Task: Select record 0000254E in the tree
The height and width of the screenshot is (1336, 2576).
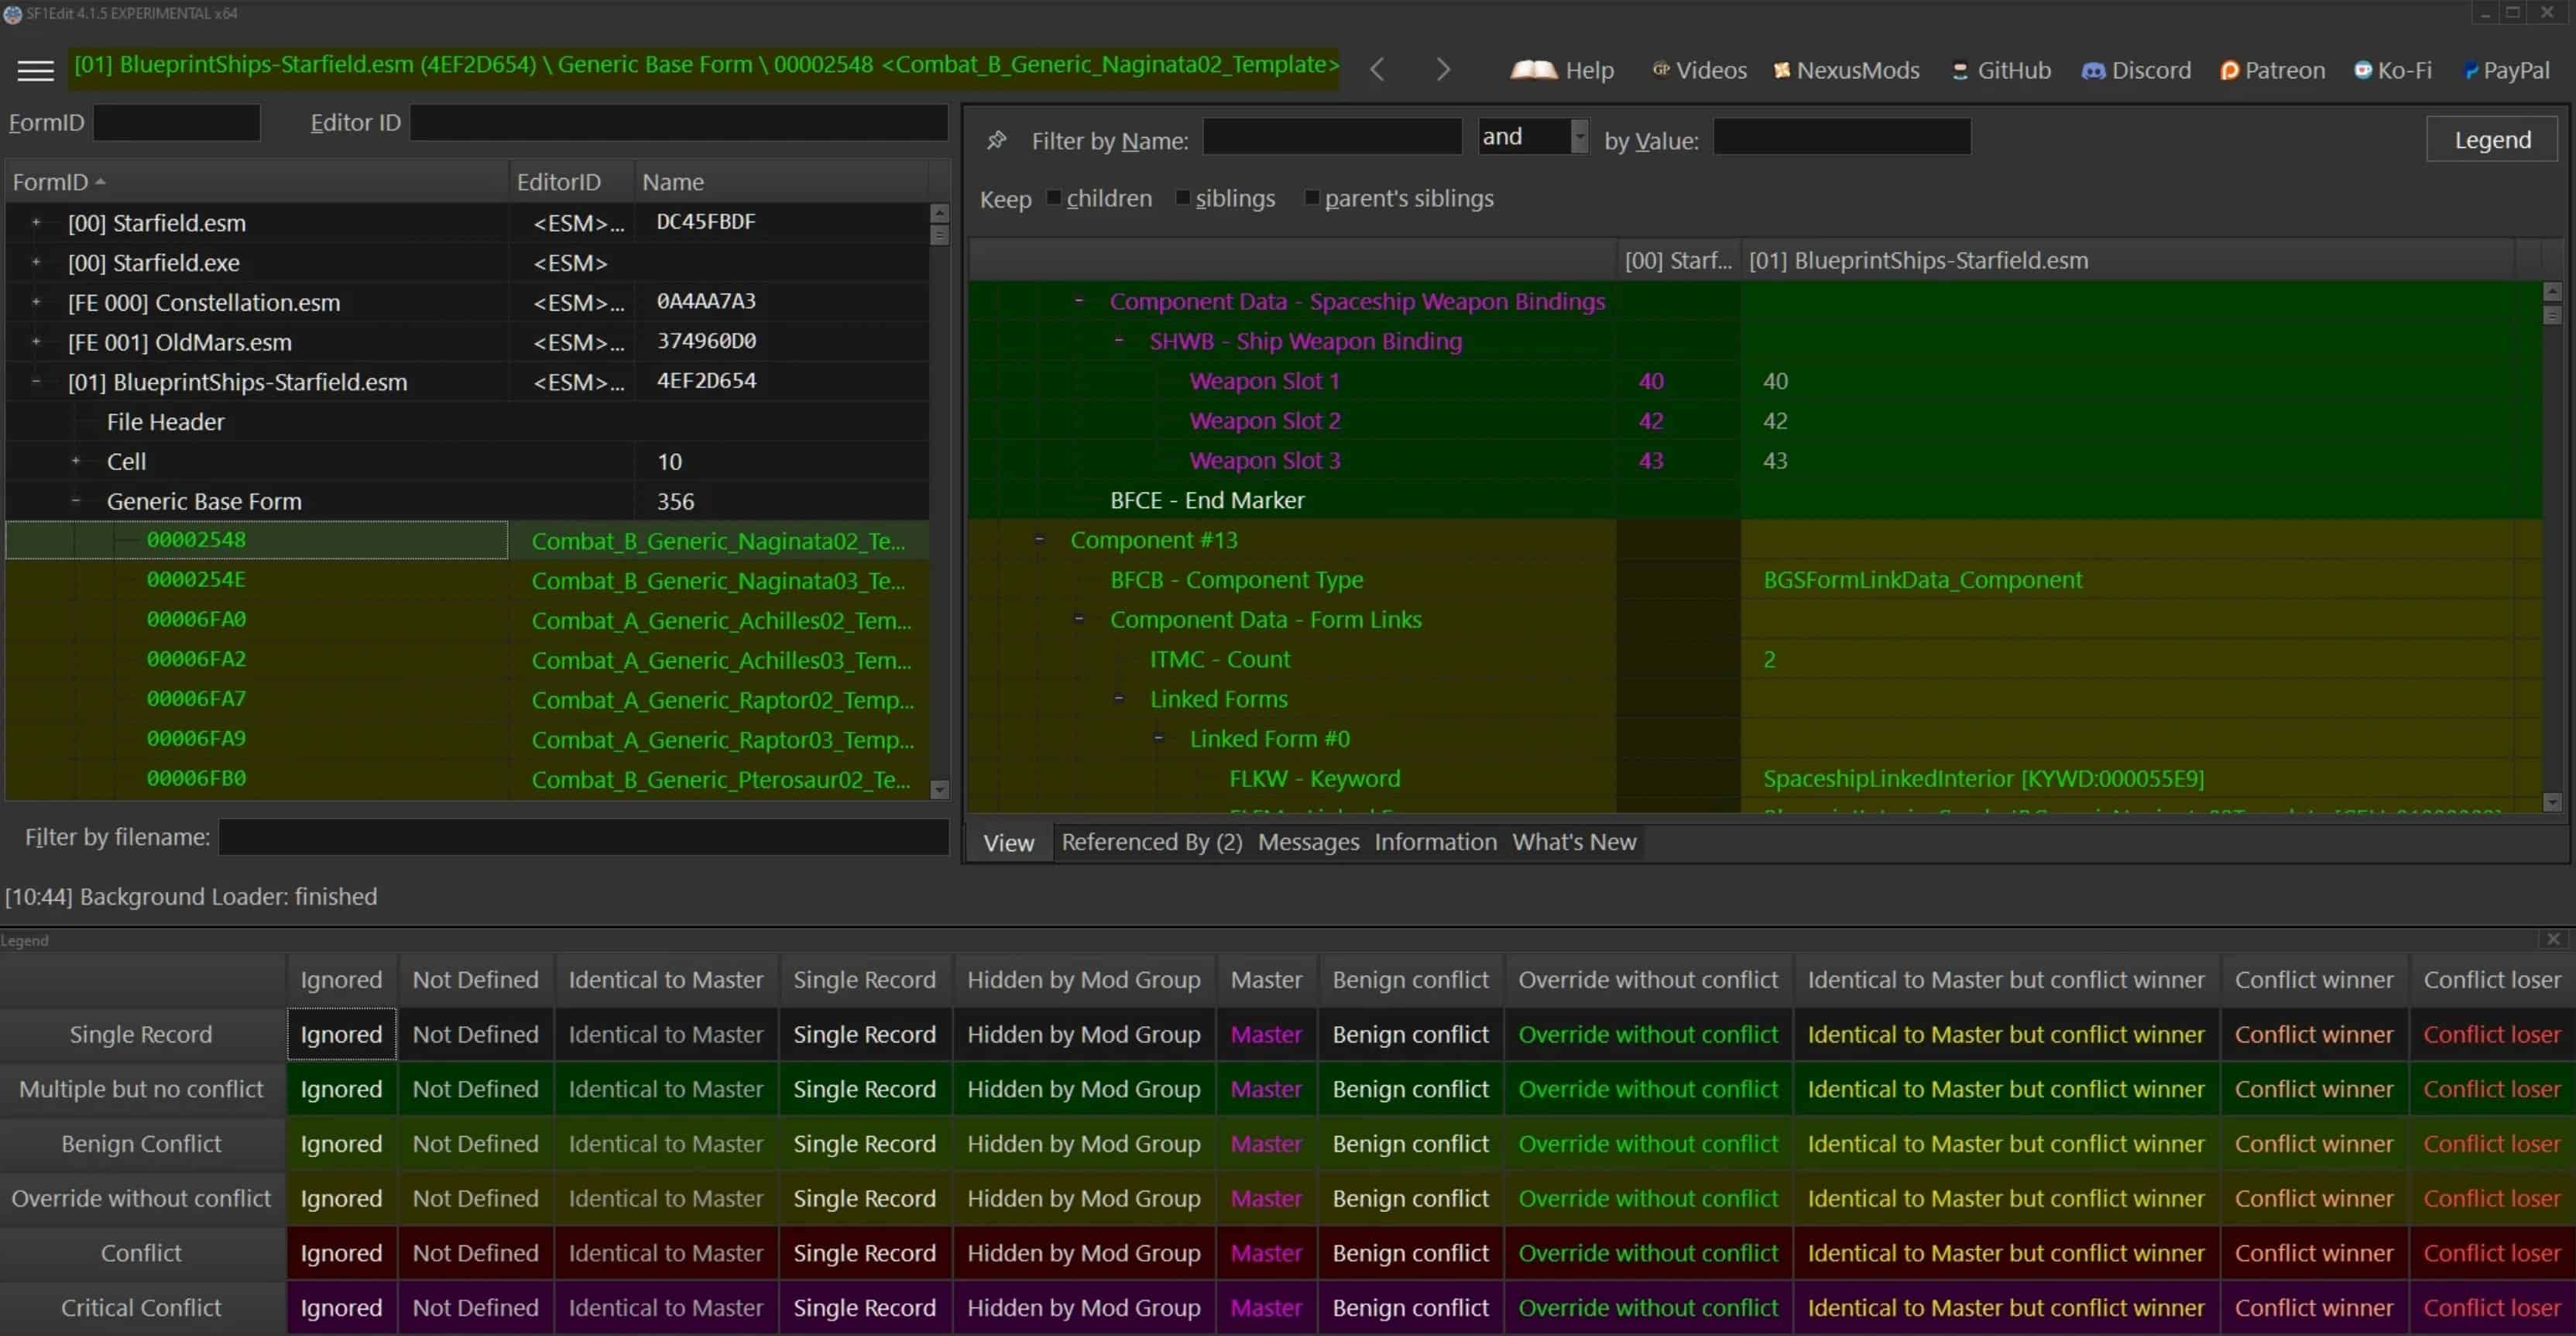Action: pyautogui.click(x=196, y=580)
